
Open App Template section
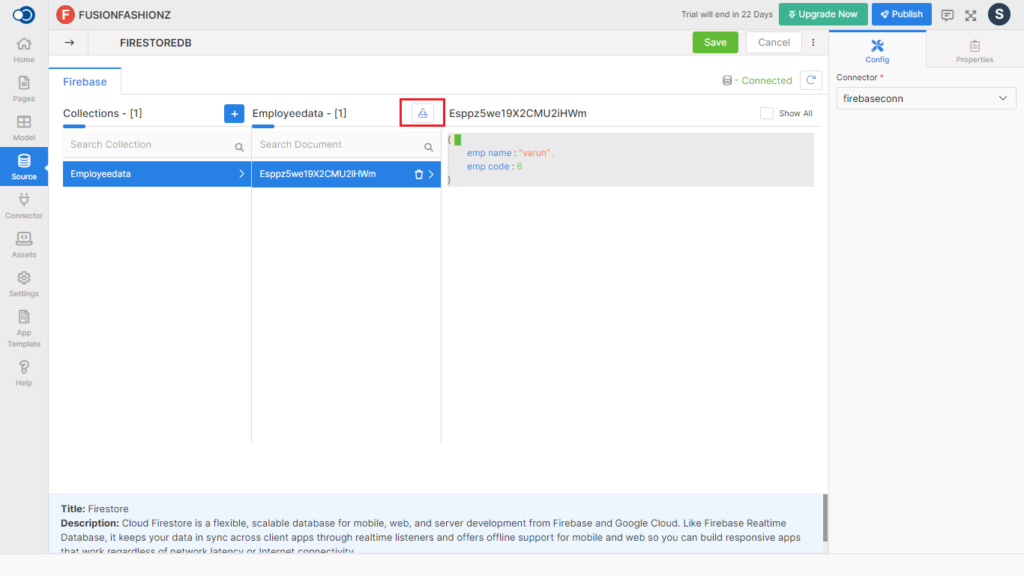(24, 328)
